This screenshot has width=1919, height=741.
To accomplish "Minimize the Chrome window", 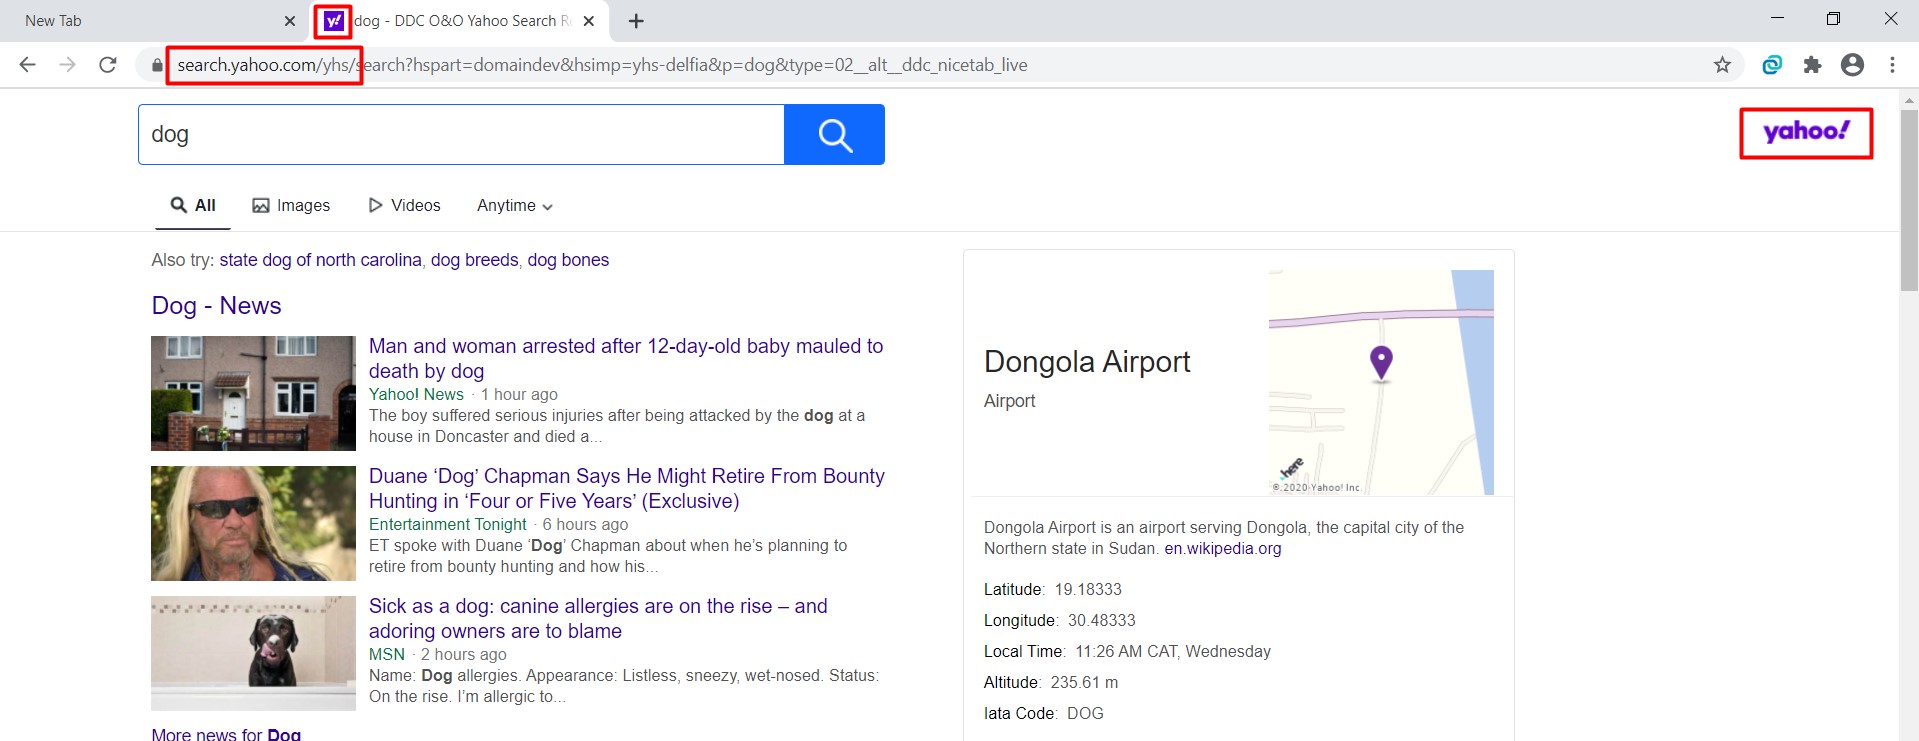I will 1777,19.
